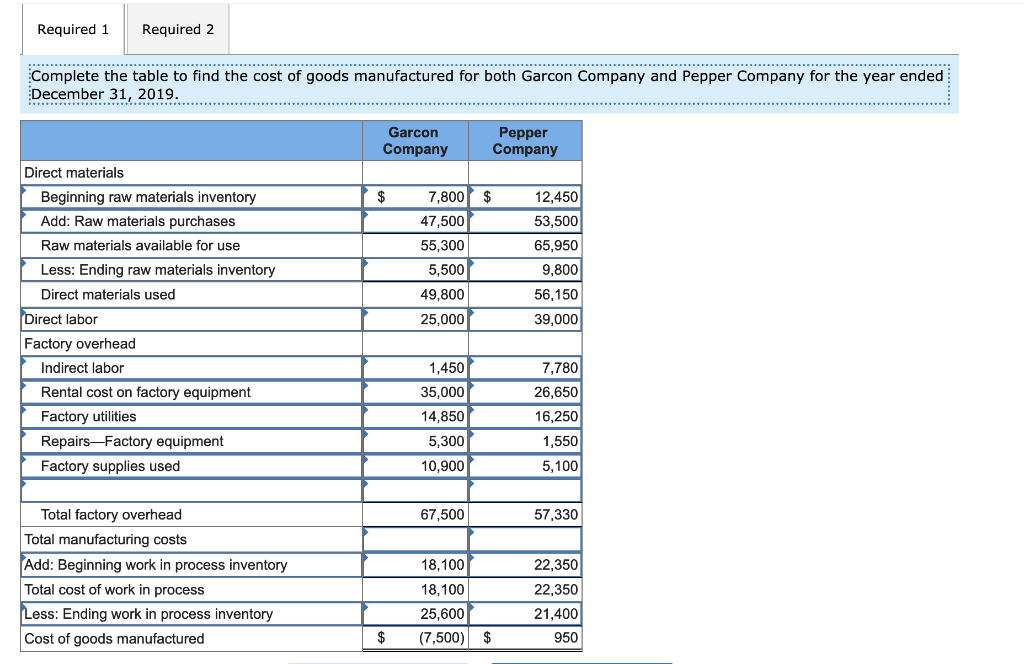This screenshot has height=664, width=1024.
Task: Click empty Garcon Total manufacturing costs field
Action: coord(415,539)
